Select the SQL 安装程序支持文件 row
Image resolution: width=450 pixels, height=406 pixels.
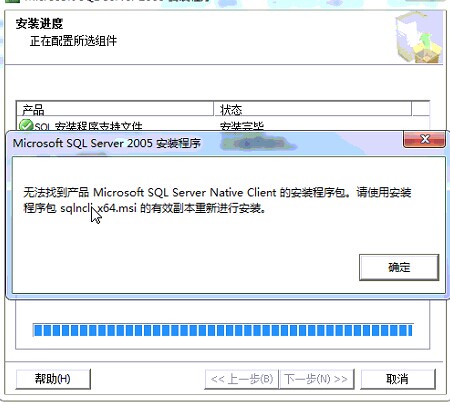click(x=223, y=125)
